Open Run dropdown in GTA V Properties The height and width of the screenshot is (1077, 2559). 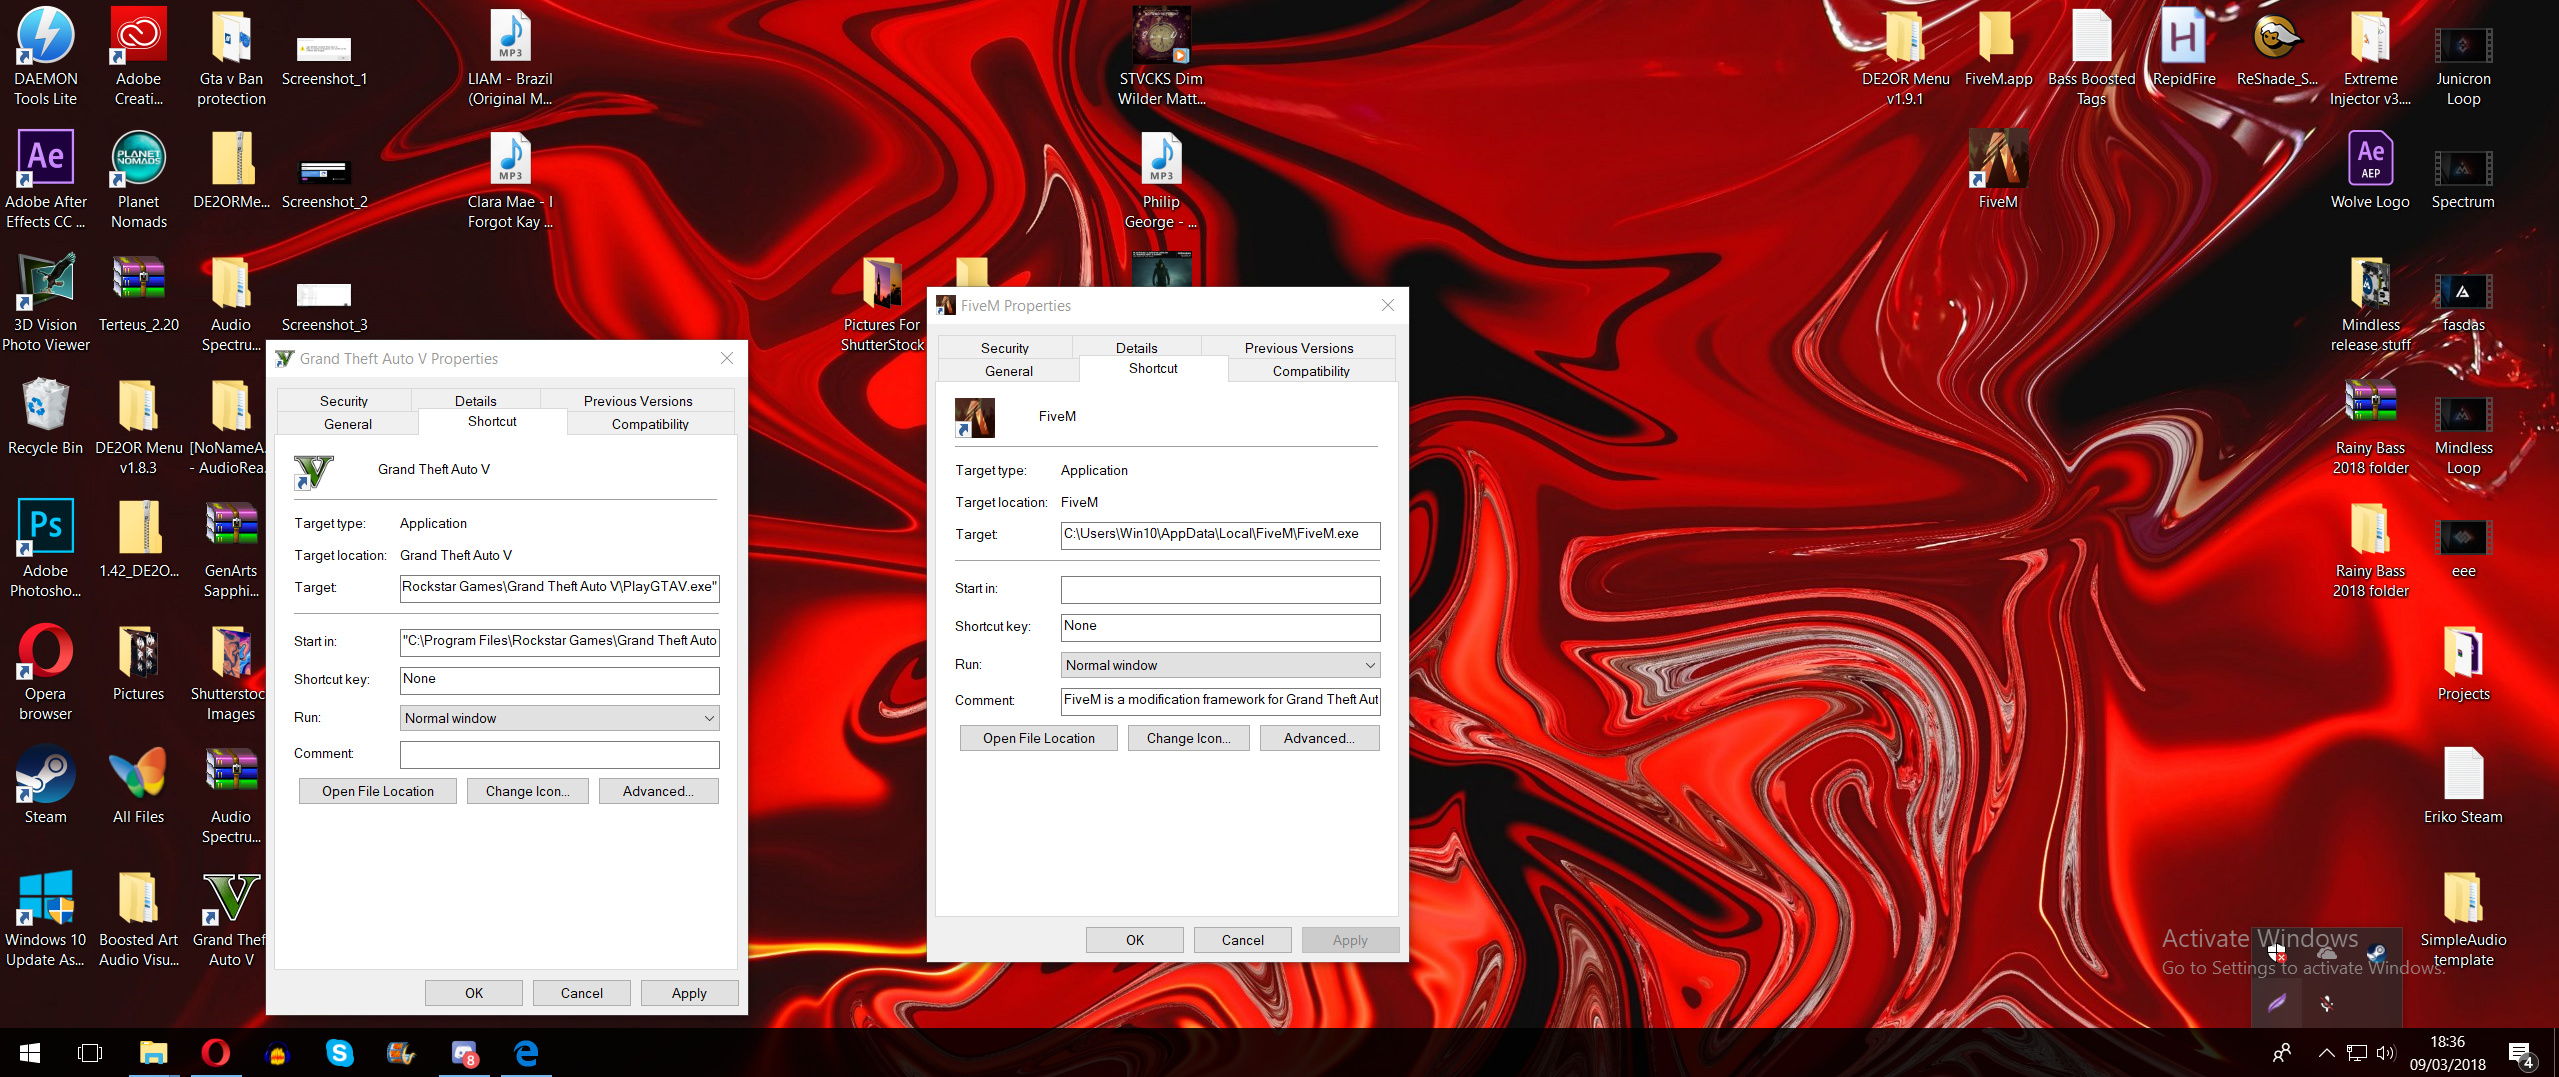[559, 718]
